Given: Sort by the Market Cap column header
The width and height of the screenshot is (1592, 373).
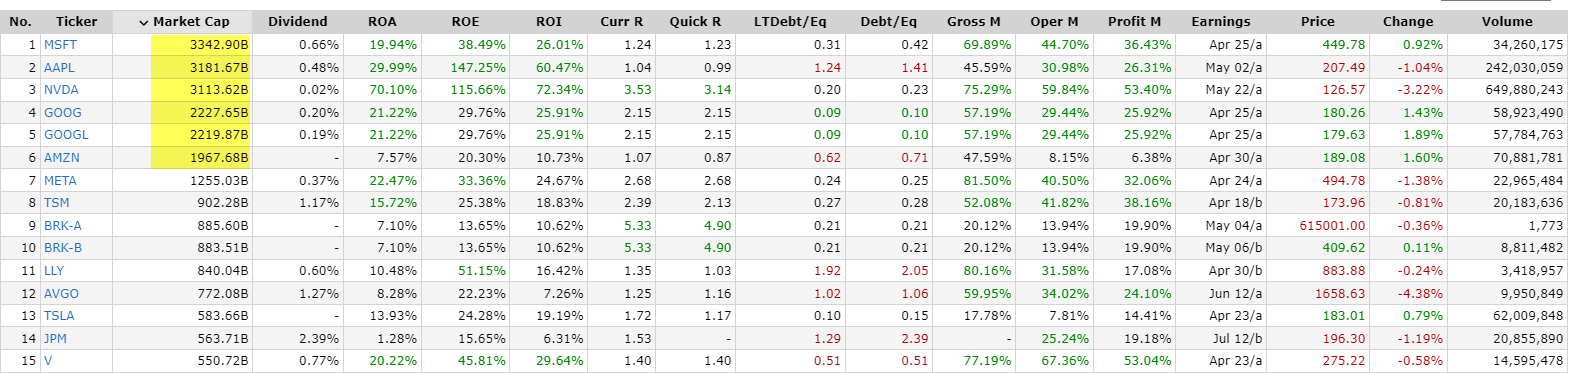Looking at the screenshot, I should coord(182,21).
